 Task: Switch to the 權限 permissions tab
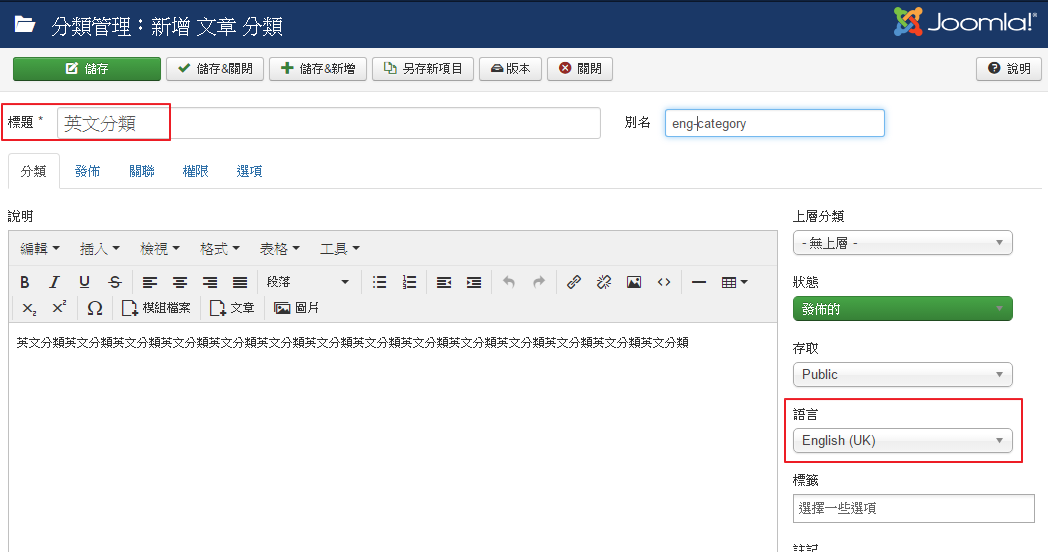click(x=195, y=171)
